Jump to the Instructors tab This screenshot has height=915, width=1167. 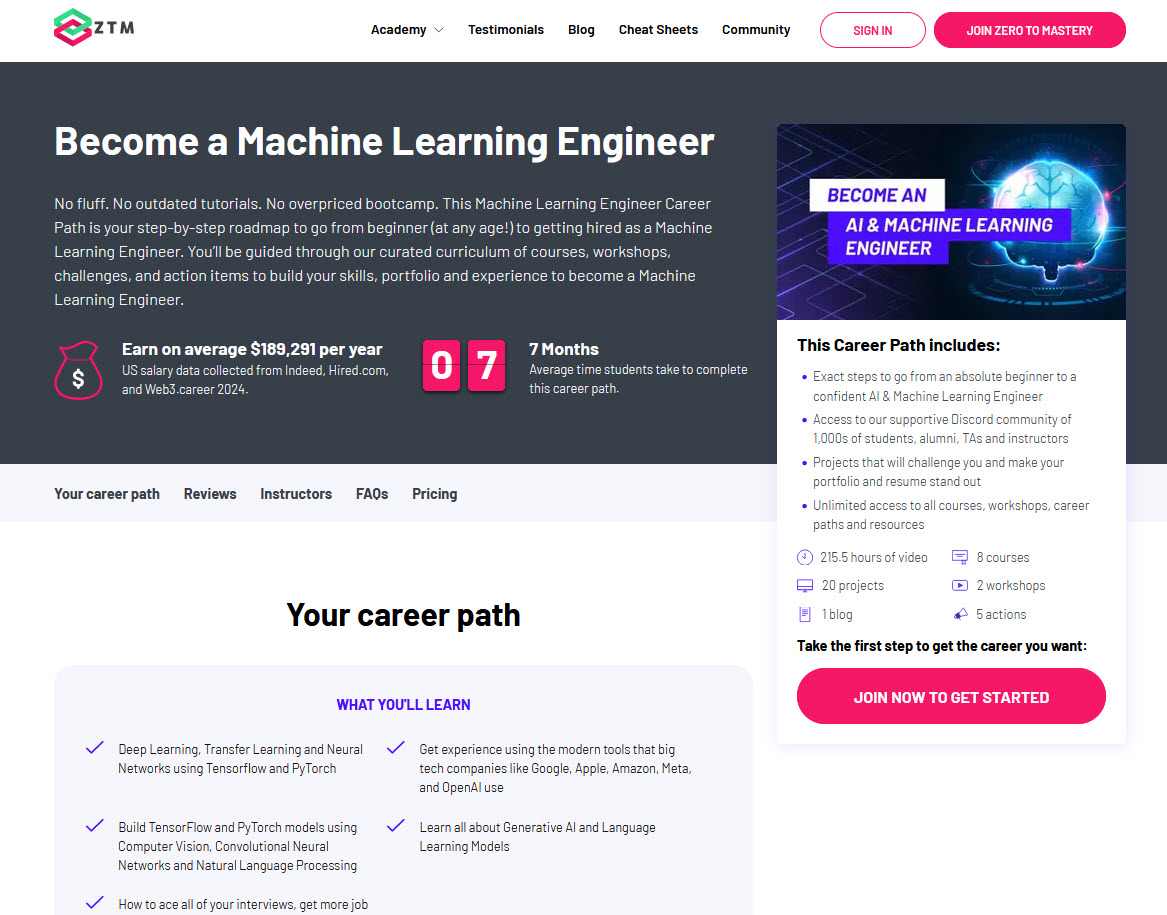(296, 494)
